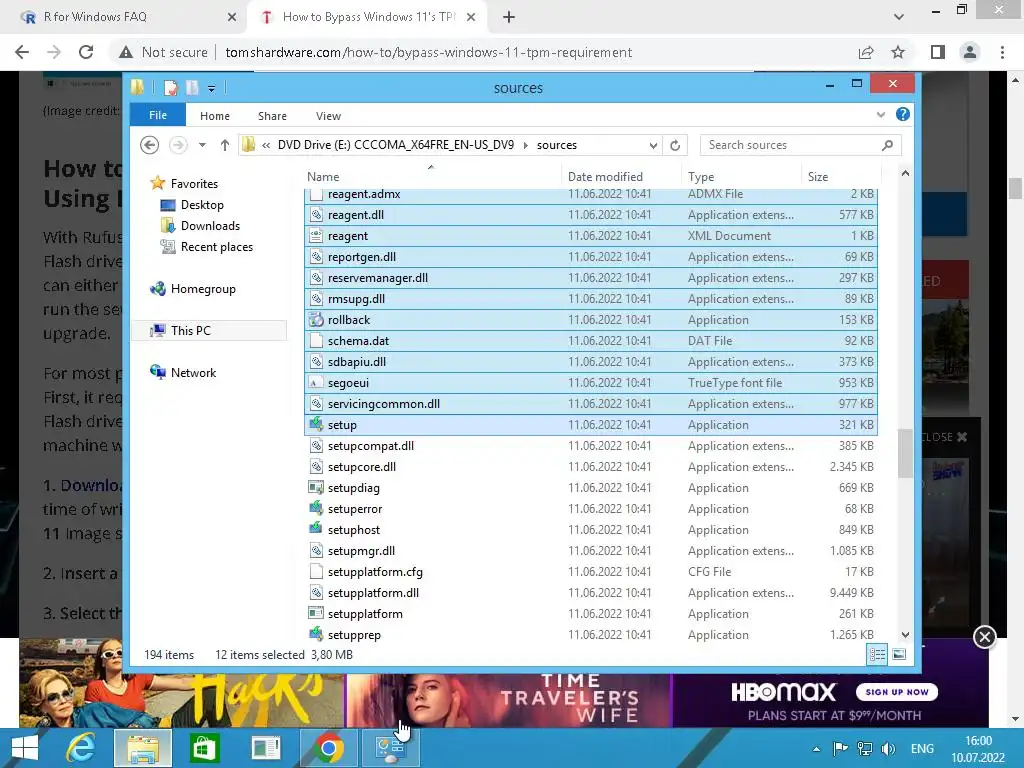Open network status tray icon
Screen dimensions: 1024x768
pyautogui.click(x=865, y=748)
